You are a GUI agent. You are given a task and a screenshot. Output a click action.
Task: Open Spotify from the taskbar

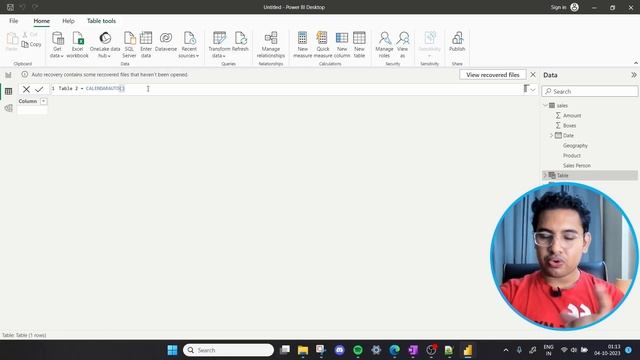pos(358,350)
